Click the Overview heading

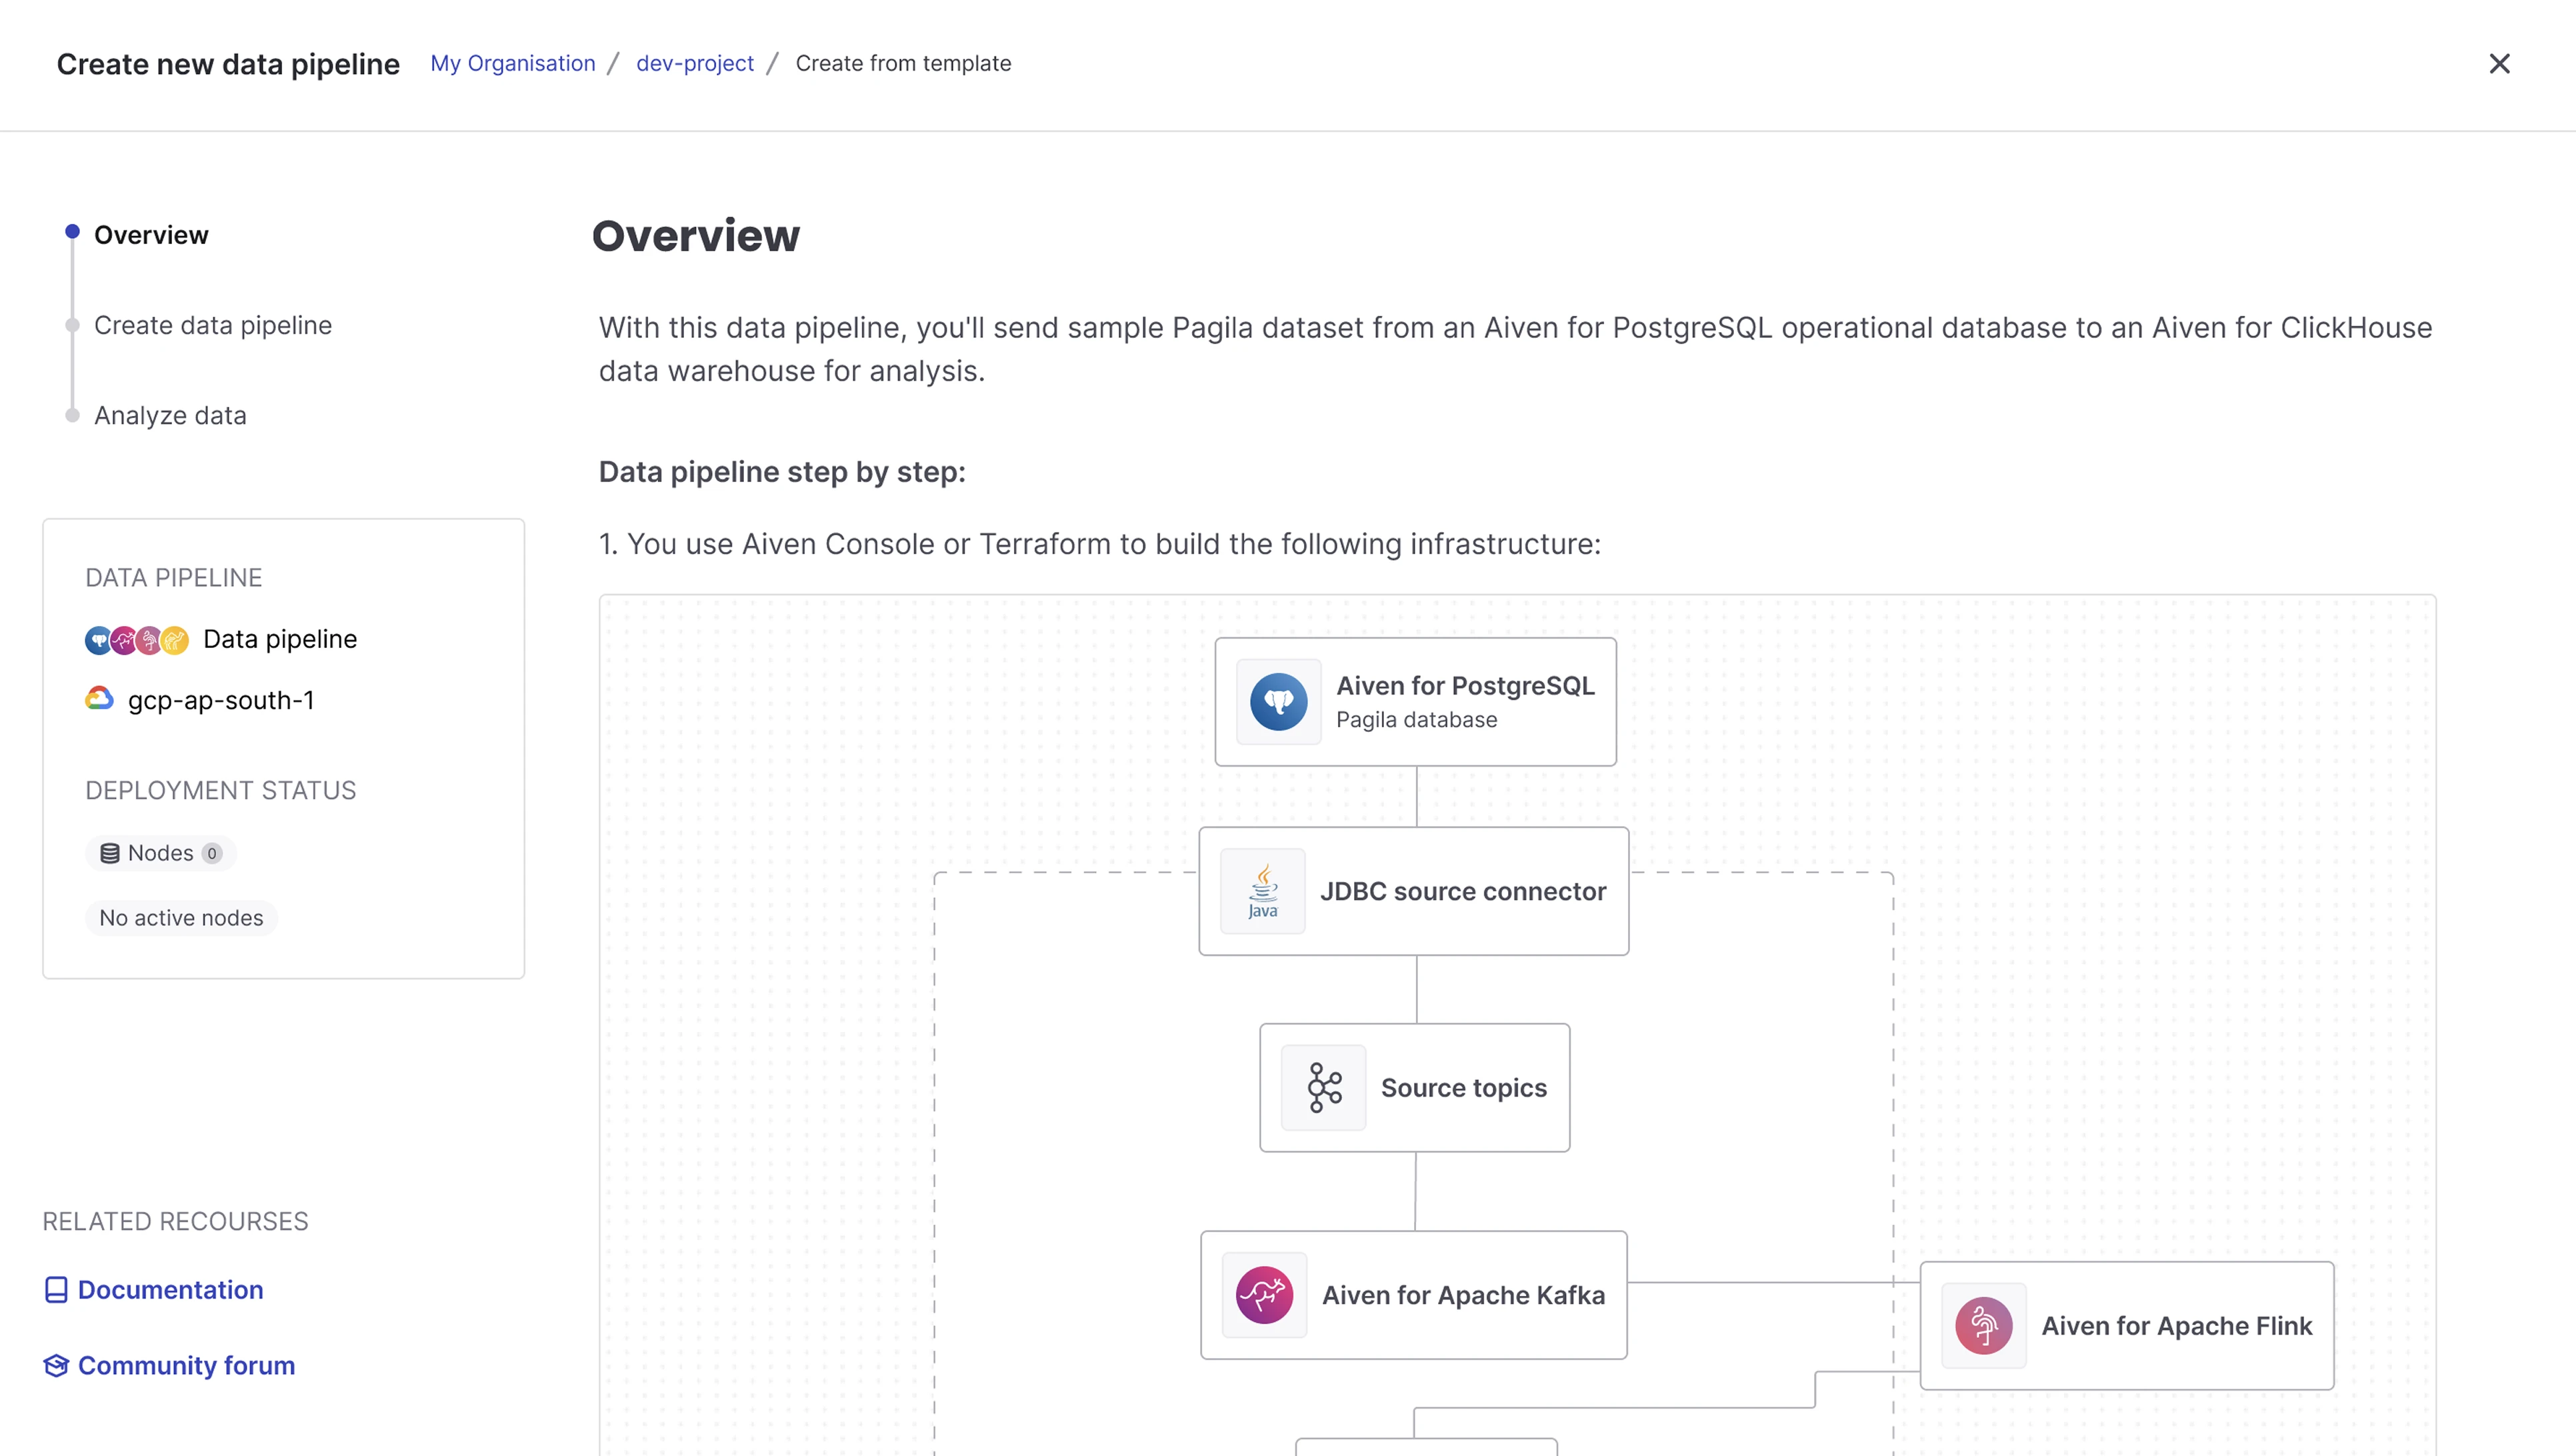(x=696, y=236)
